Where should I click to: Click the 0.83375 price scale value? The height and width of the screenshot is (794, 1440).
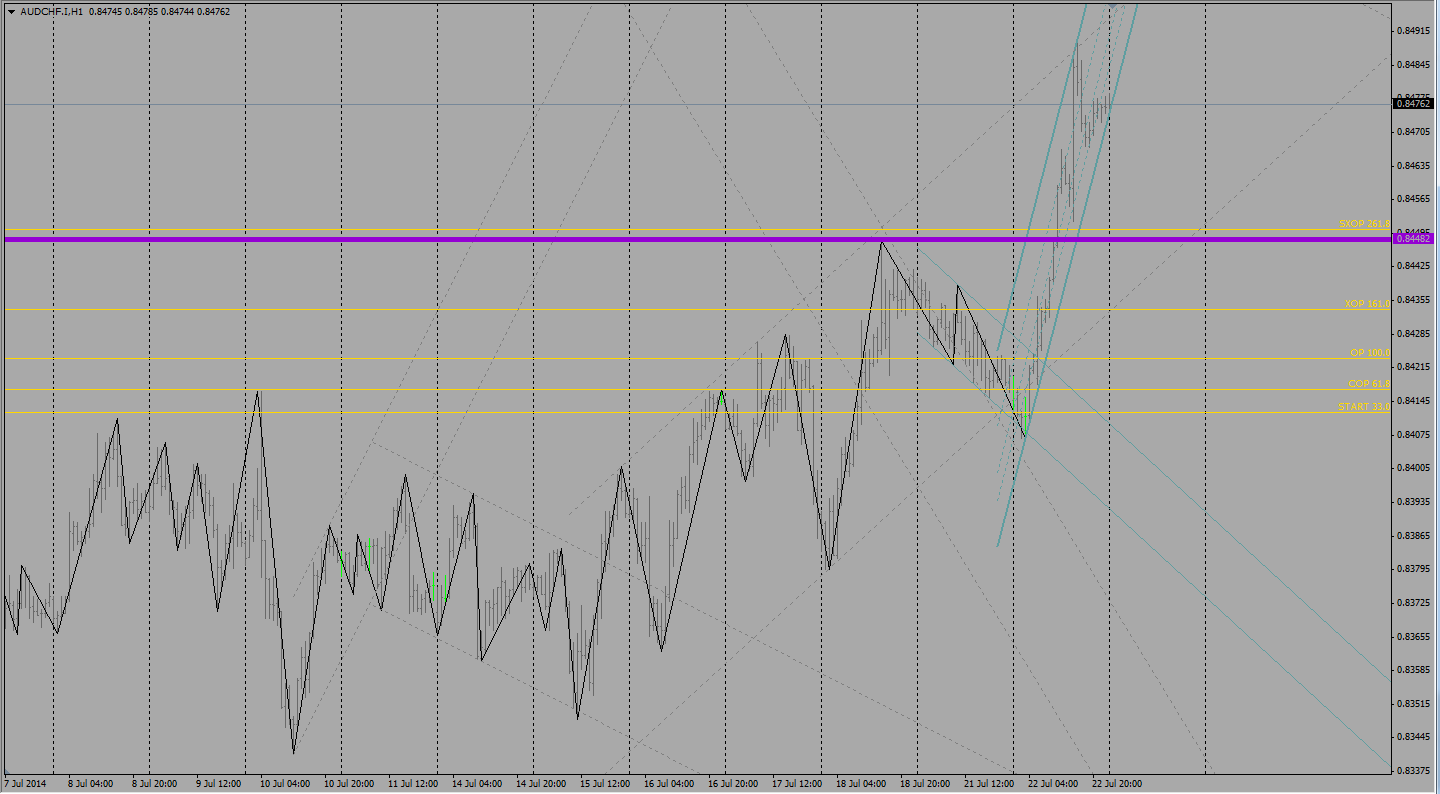pyautogui.click(x=1414, y=770)
